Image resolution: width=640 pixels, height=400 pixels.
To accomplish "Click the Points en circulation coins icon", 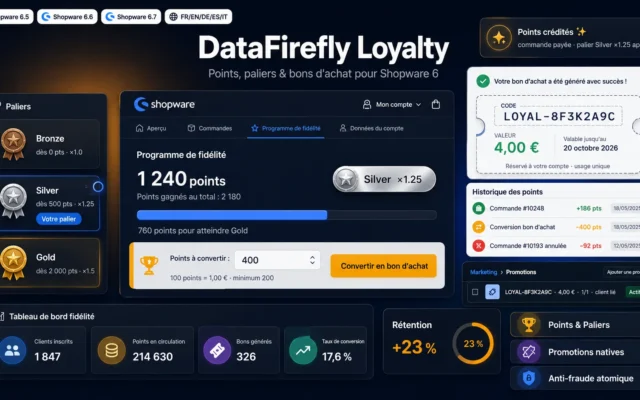I will 111,350.
